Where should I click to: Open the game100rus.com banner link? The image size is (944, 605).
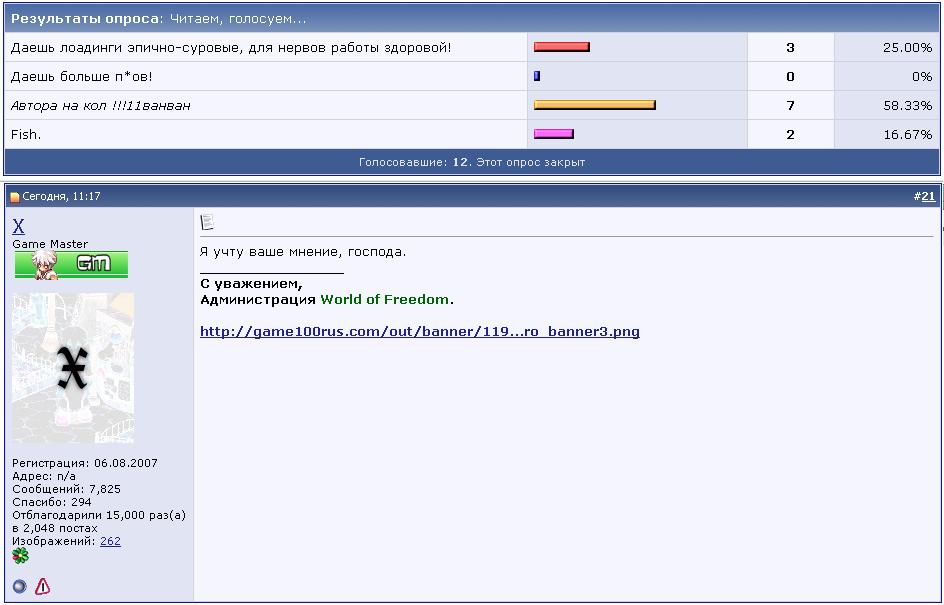pos(419,332)
